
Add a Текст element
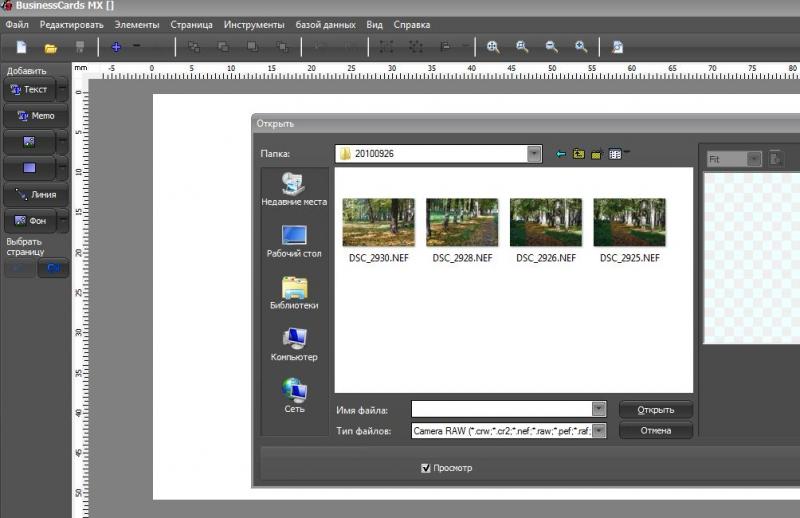coord(29,89)
